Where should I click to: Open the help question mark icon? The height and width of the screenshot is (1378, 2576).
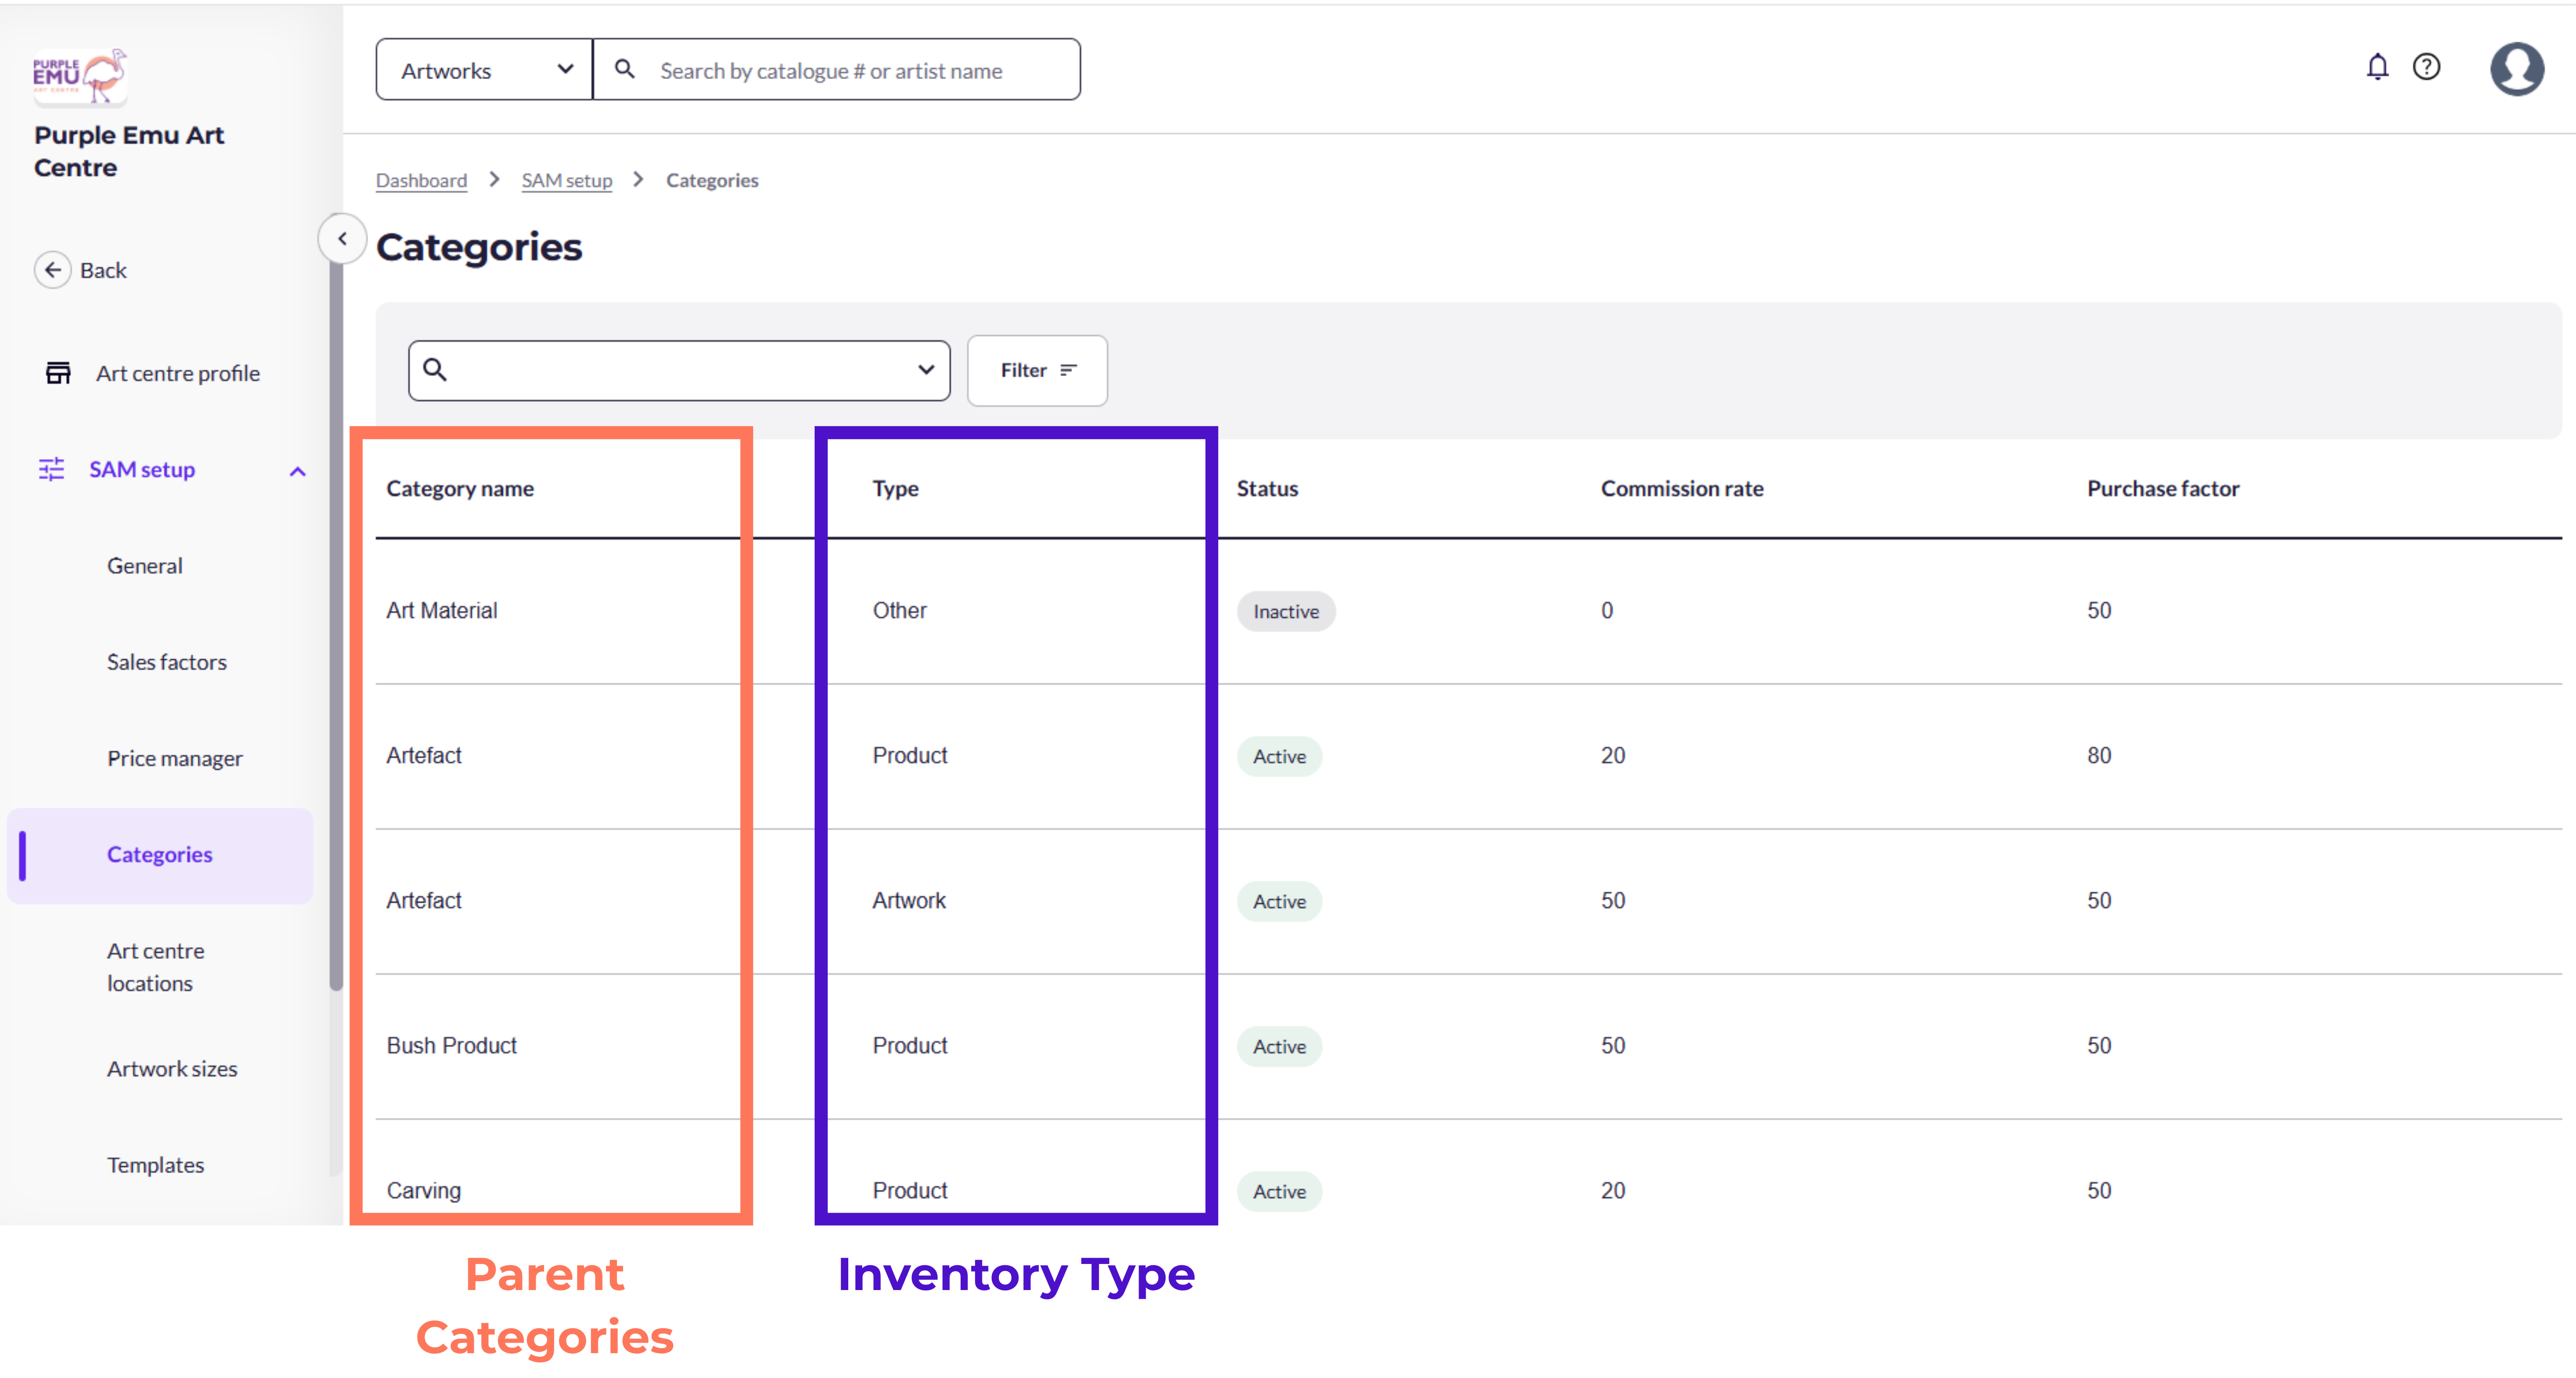(2427, 67)
